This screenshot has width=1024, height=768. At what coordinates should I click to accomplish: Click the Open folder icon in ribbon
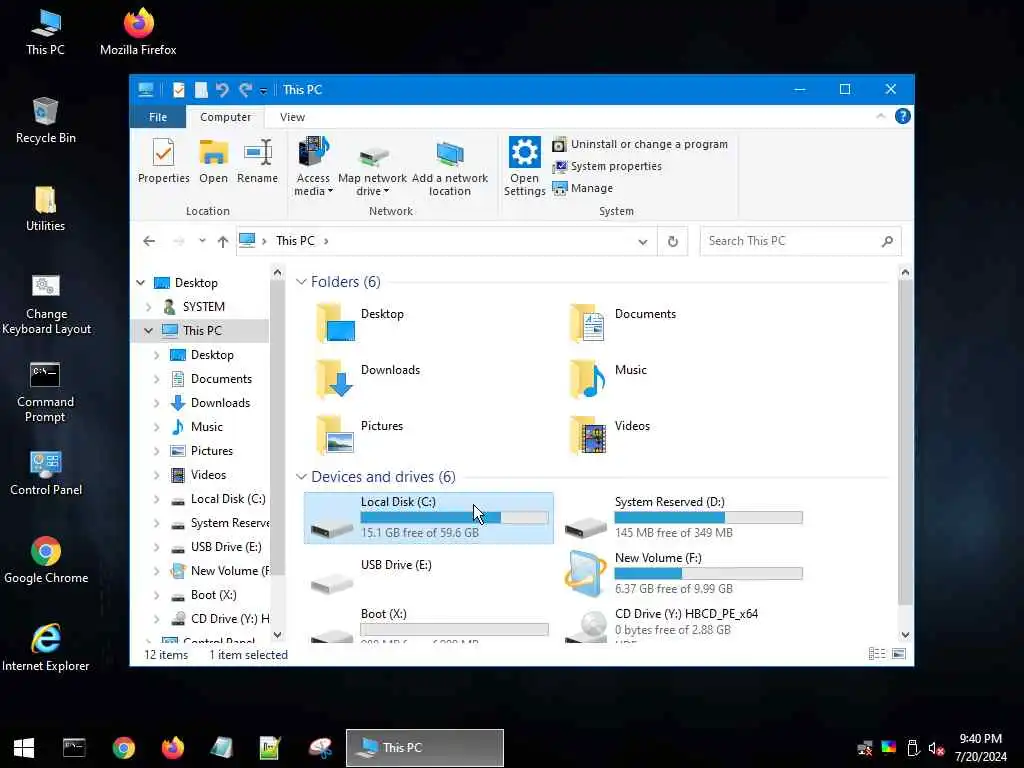coord(214,161)
